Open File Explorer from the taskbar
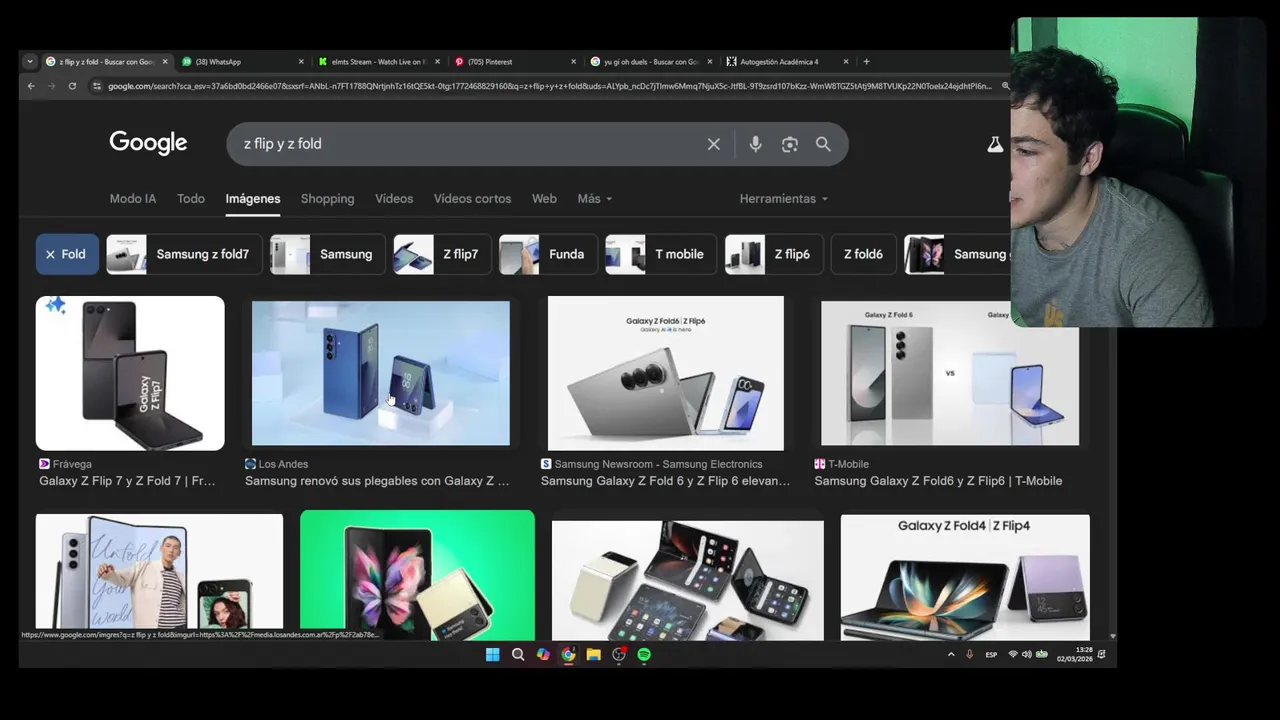The image size is (1280, 720). pos(593,654)
